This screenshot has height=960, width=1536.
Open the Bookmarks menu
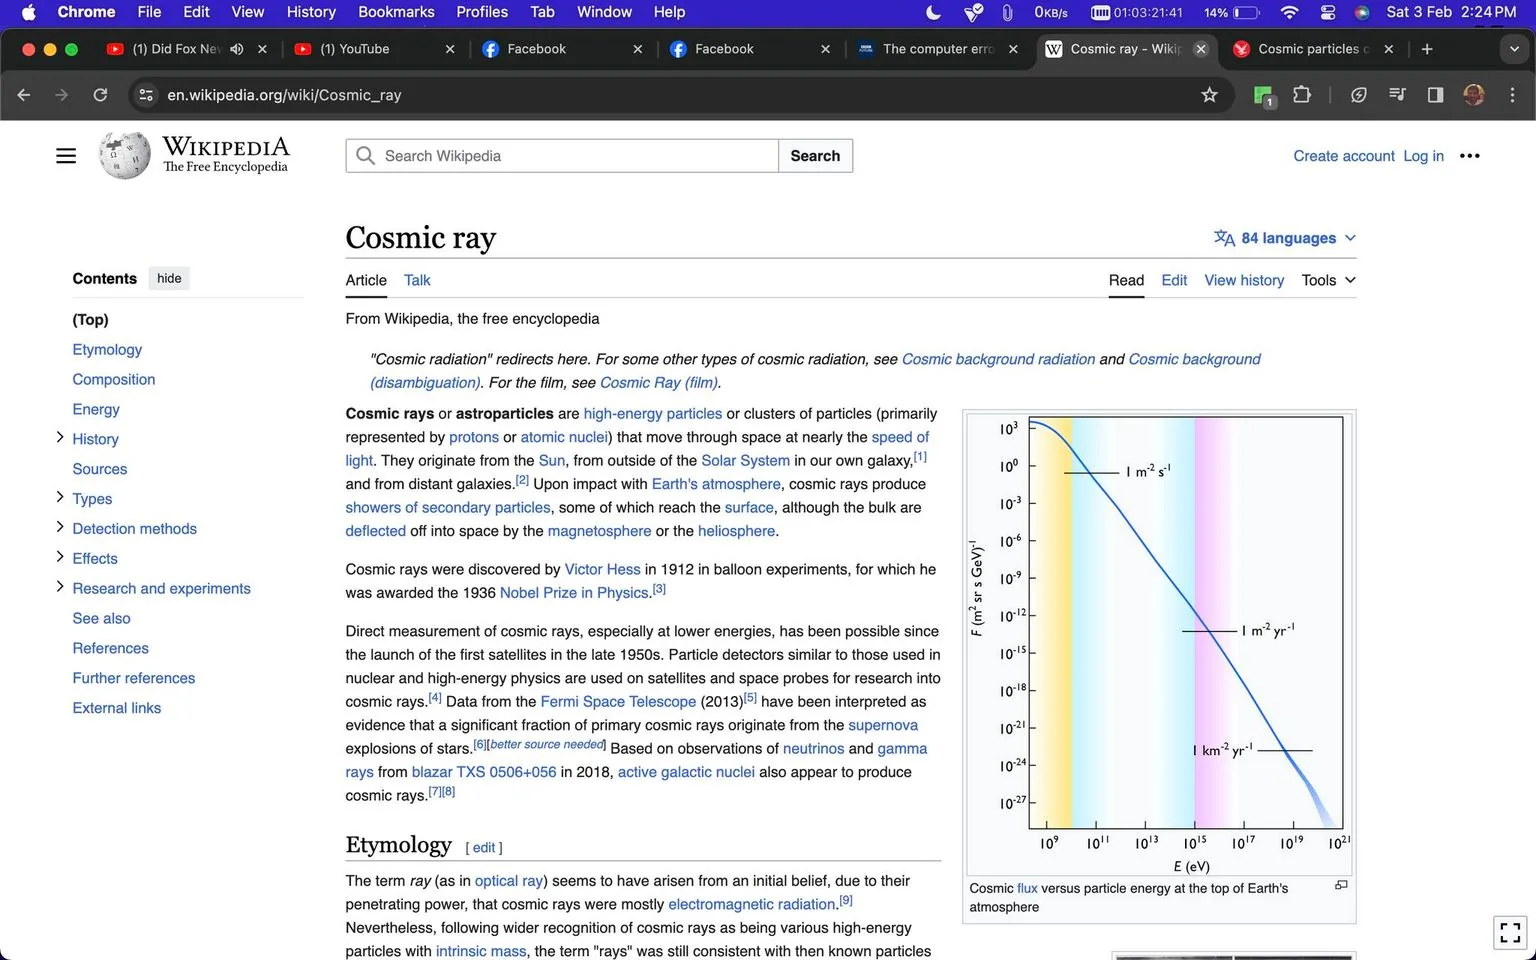point(396,12)
